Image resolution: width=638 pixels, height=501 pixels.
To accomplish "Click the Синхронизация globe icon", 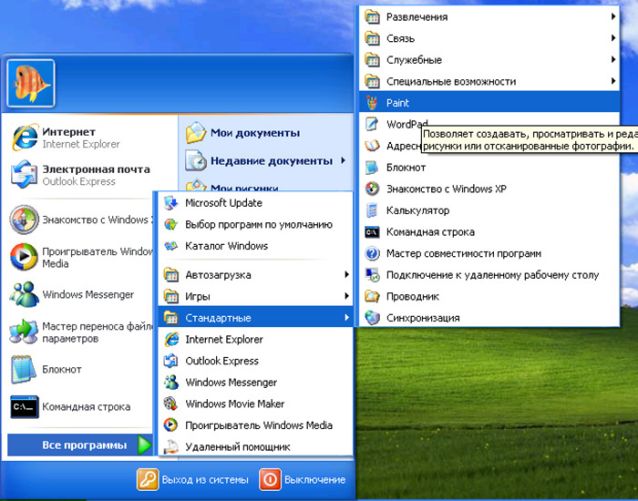I will click(371, 318).
